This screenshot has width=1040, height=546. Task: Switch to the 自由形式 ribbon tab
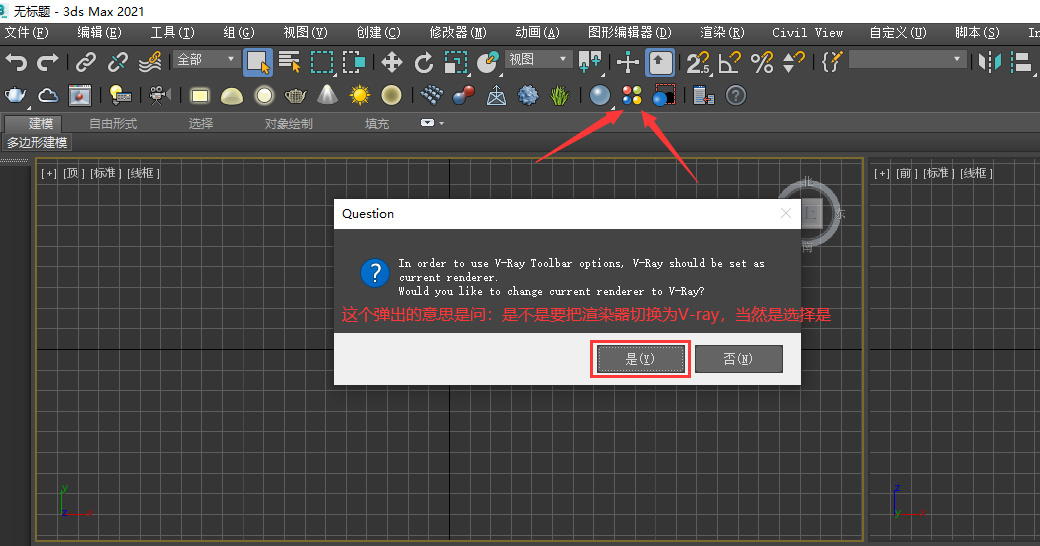tap(113, 124)
